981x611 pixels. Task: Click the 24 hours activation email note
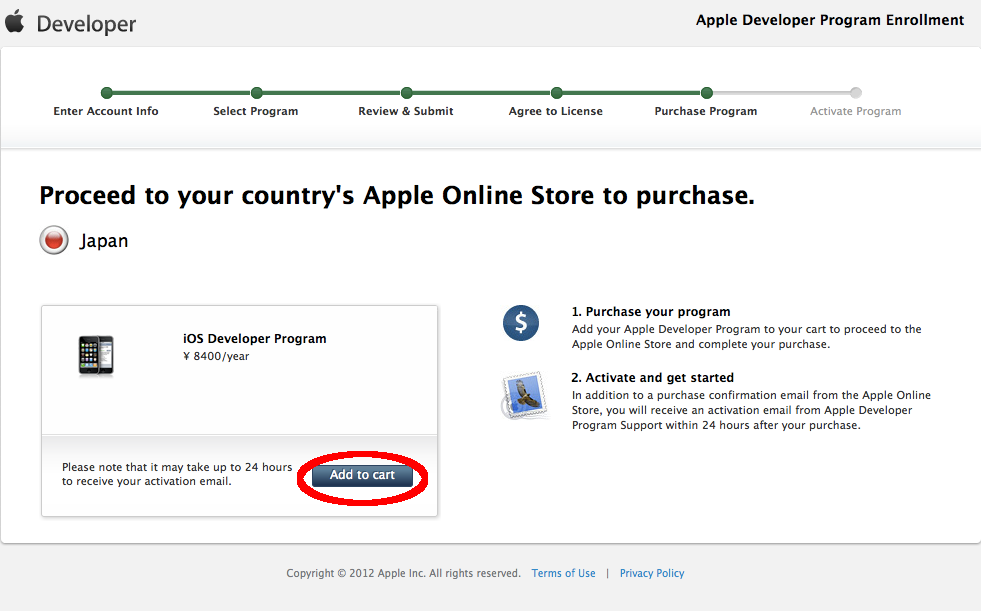click(177, 474)
